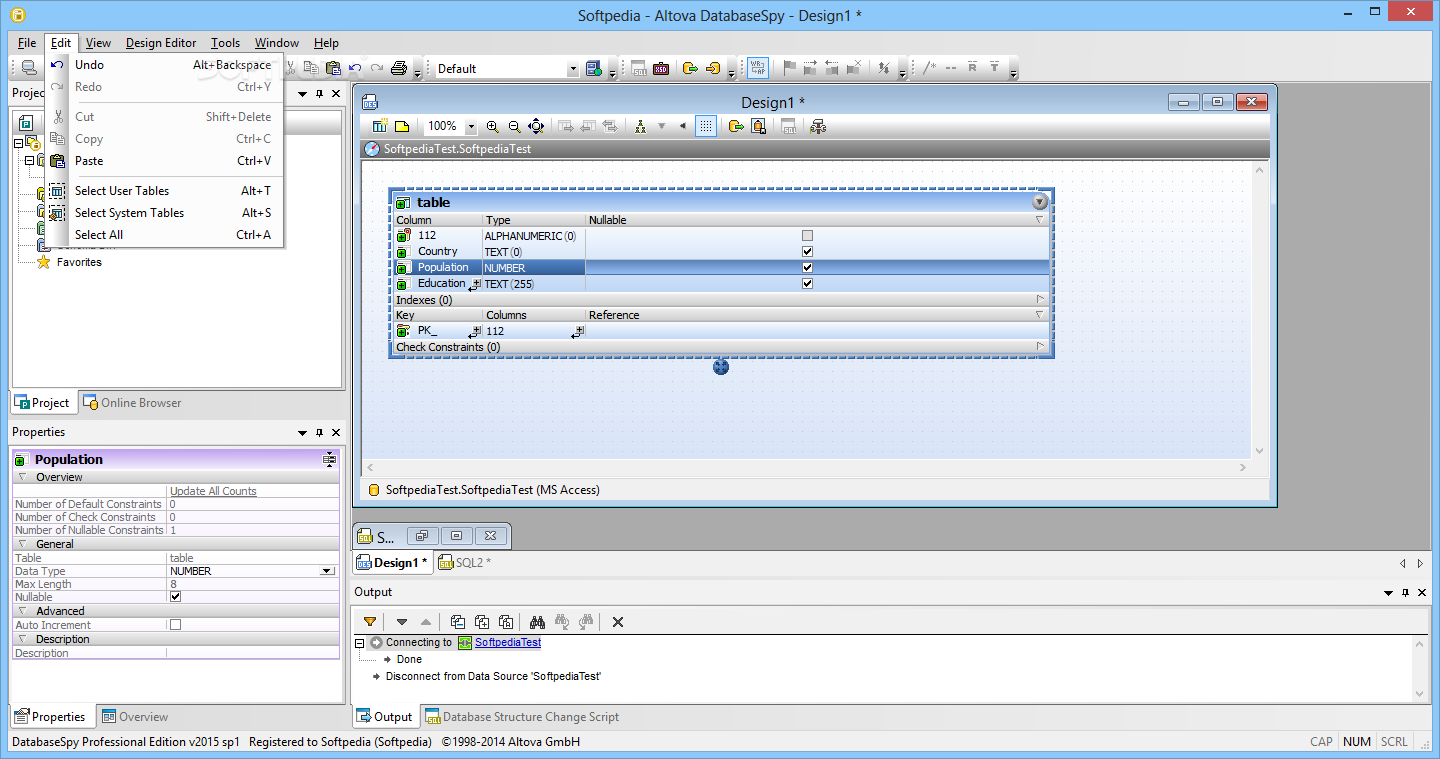Click the export yellow arrow icon in Design1
Viewport: 1440px width, 759px height.
[736, 126]
